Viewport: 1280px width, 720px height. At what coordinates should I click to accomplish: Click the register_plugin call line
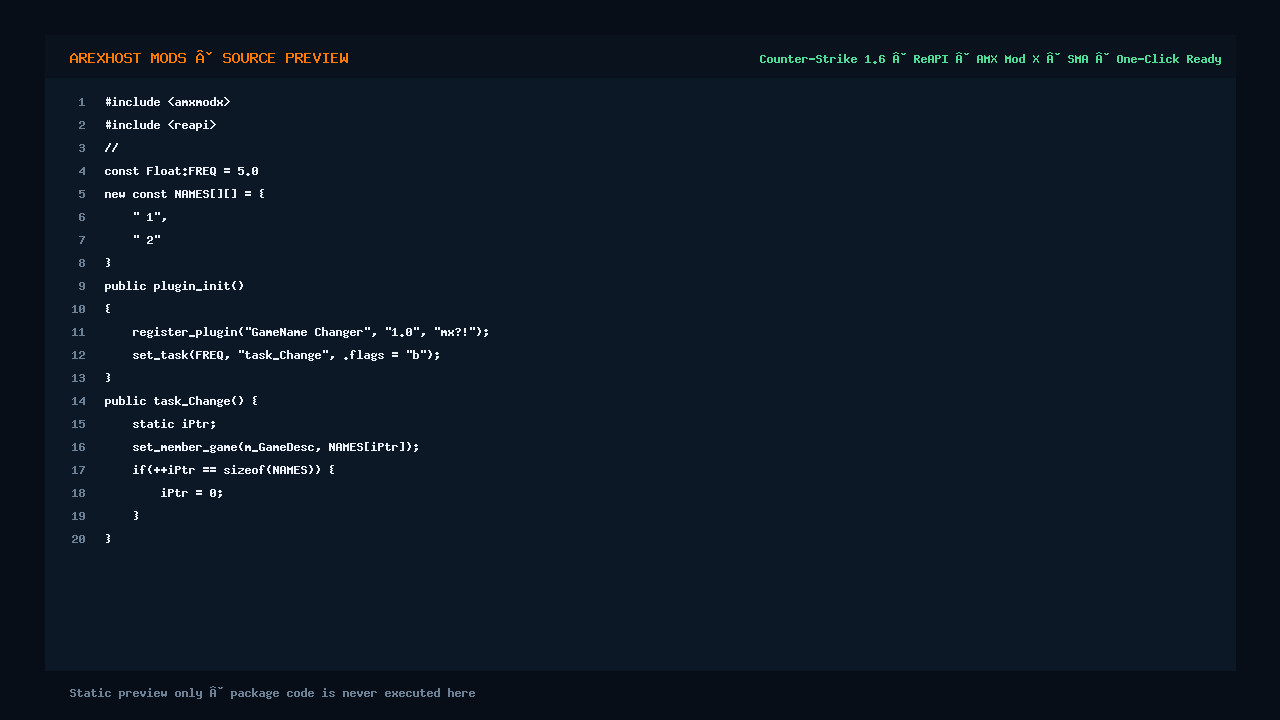[x=311, y=332]
